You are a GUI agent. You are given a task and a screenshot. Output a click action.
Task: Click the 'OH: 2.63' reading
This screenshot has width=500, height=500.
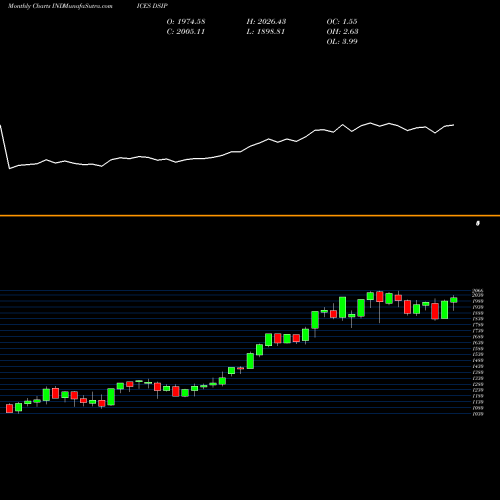342,32
